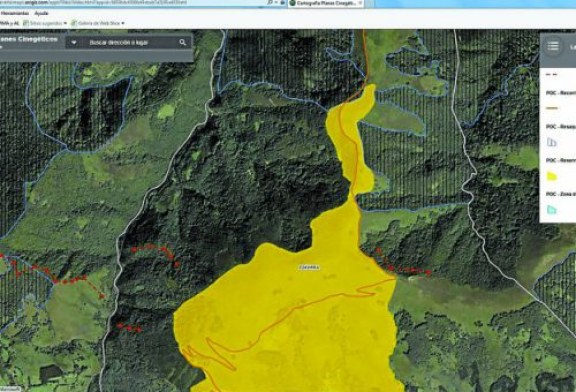
Task: Click the 'POC - Zona' legend entry label
Action: [x=561, y=194]
